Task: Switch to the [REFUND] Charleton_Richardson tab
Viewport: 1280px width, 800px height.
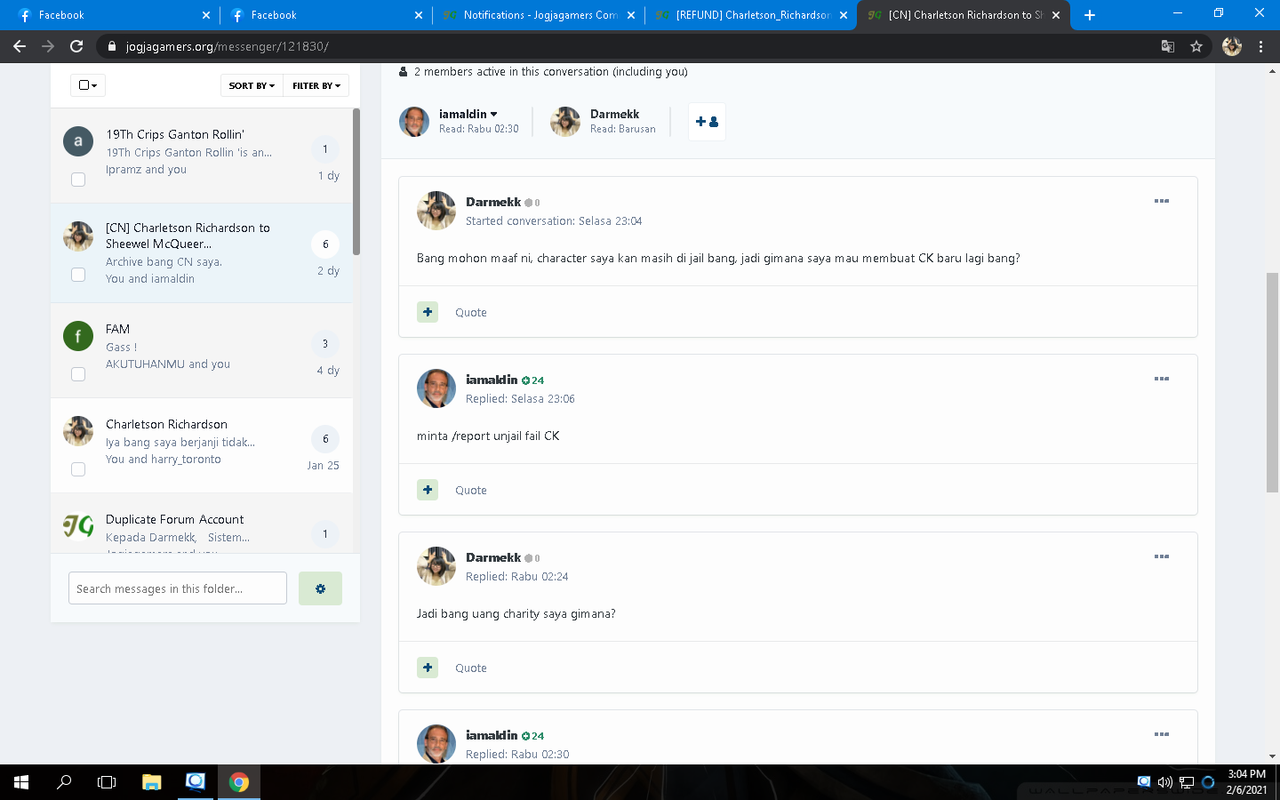Action: [x=751, y=15]
